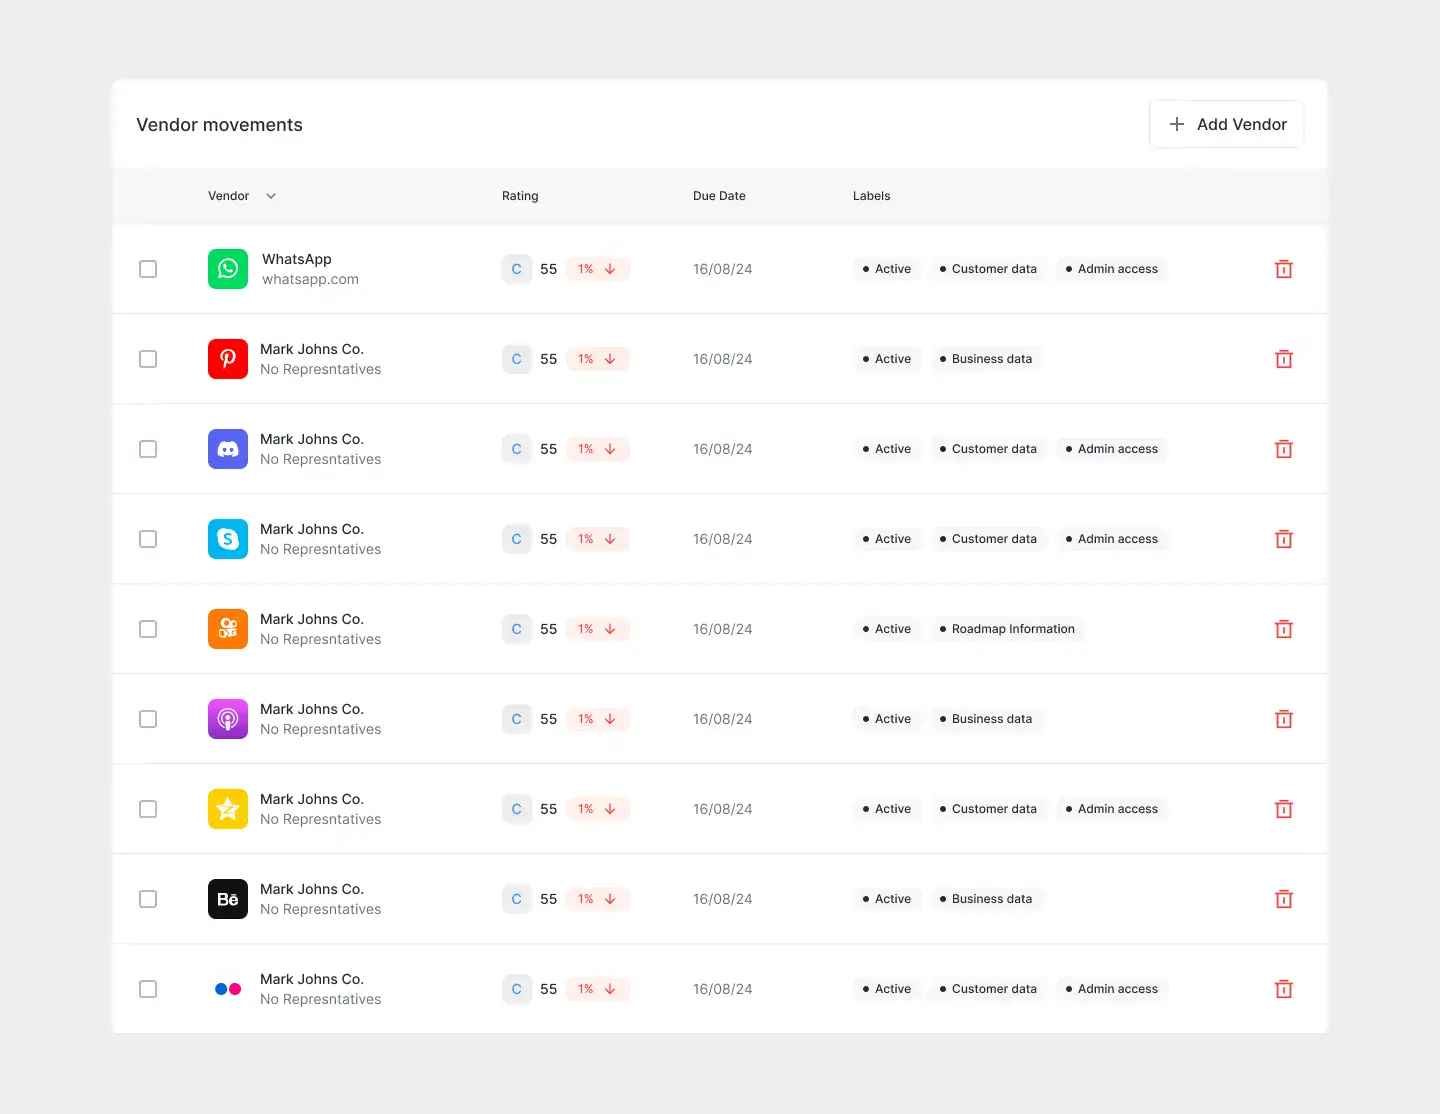Click the Skype vendor logo icon

(228, 539)
